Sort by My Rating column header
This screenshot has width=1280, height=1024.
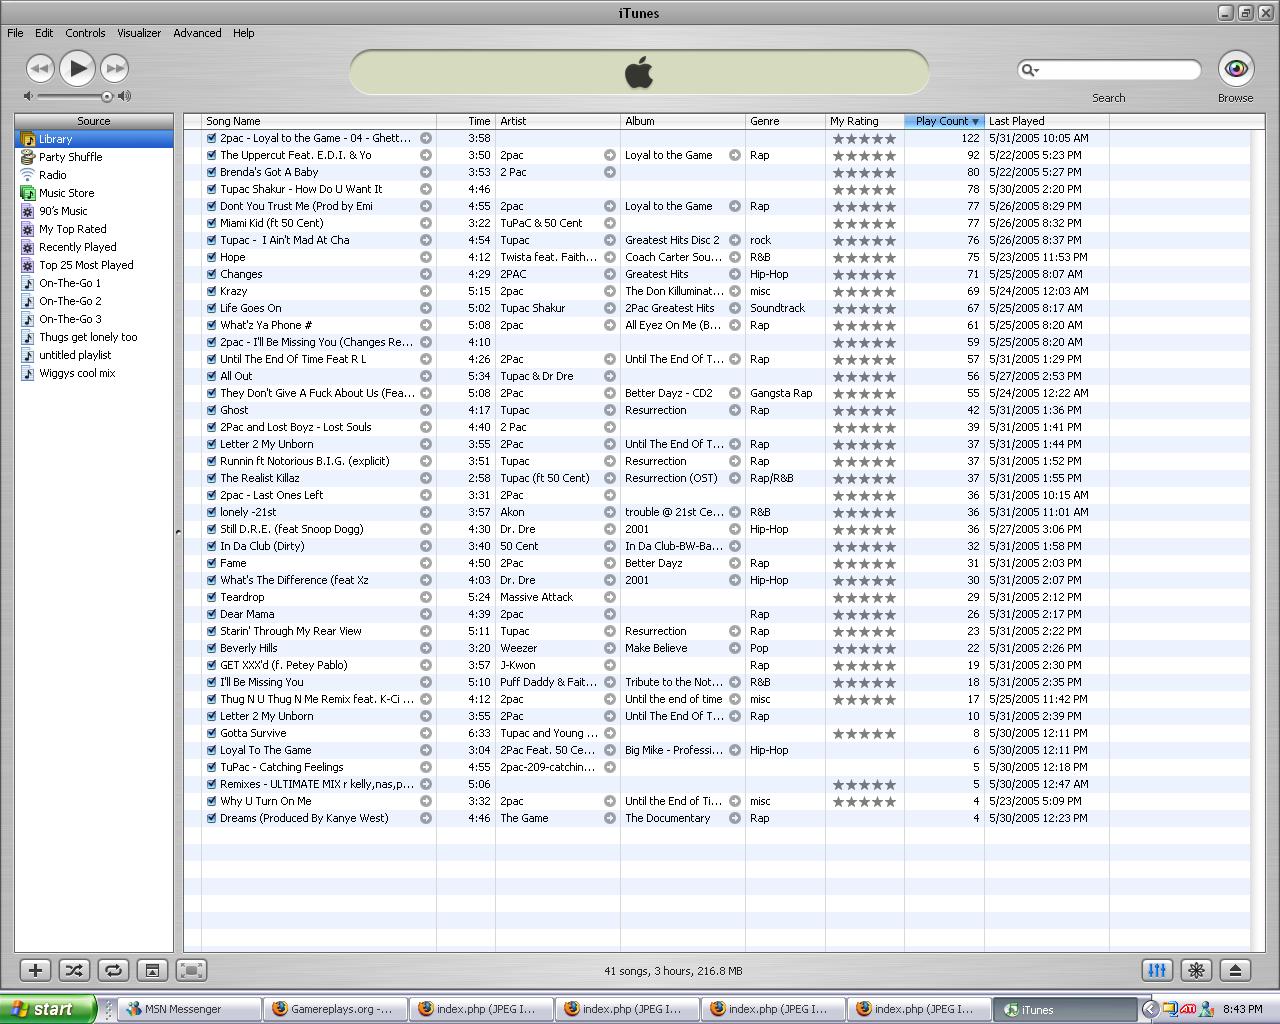[x=865, y=121]
